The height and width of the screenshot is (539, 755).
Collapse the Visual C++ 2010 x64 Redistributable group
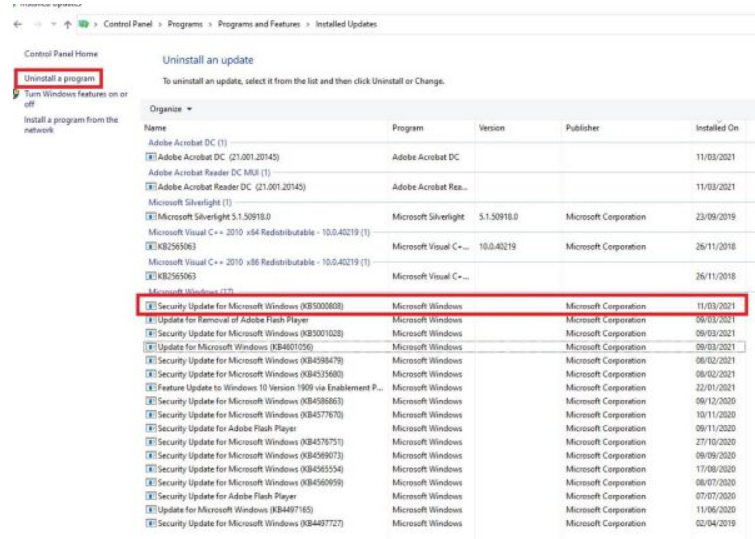tap(259, 232)
